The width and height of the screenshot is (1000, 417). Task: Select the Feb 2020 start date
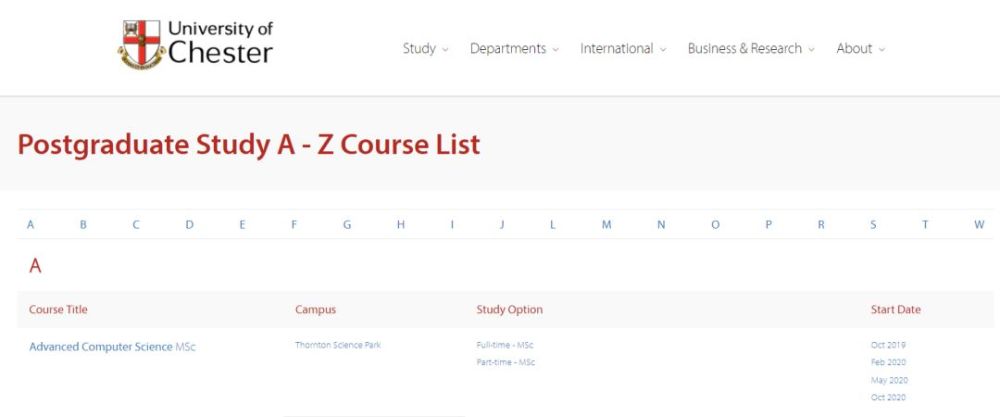coord(888,362)
